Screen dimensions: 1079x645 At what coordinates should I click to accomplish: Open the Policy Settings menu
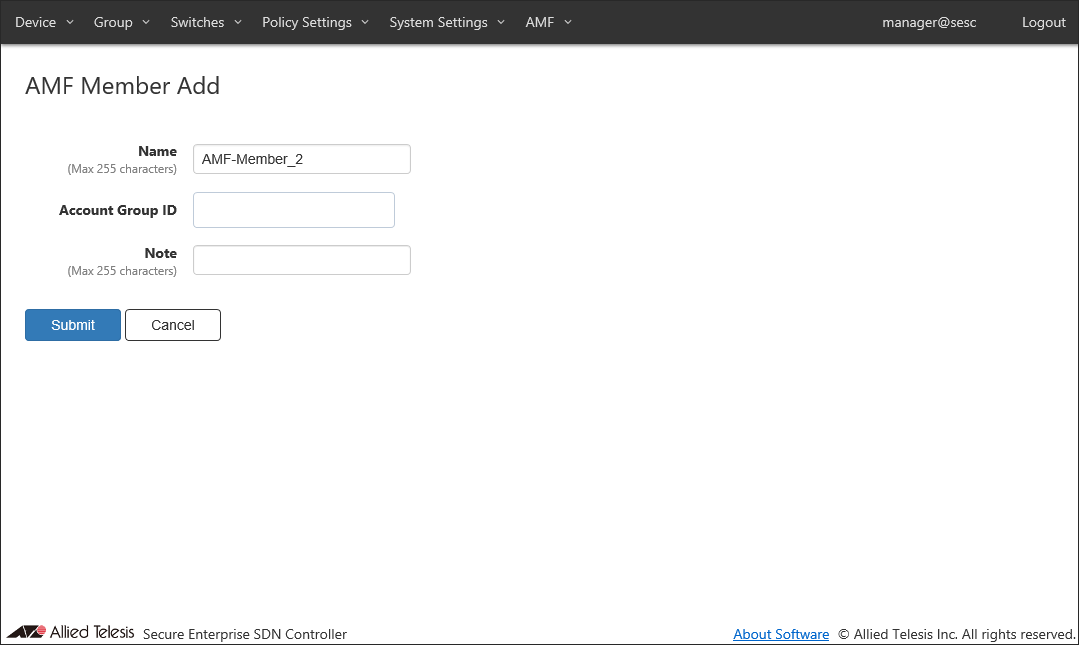point(315,22)
